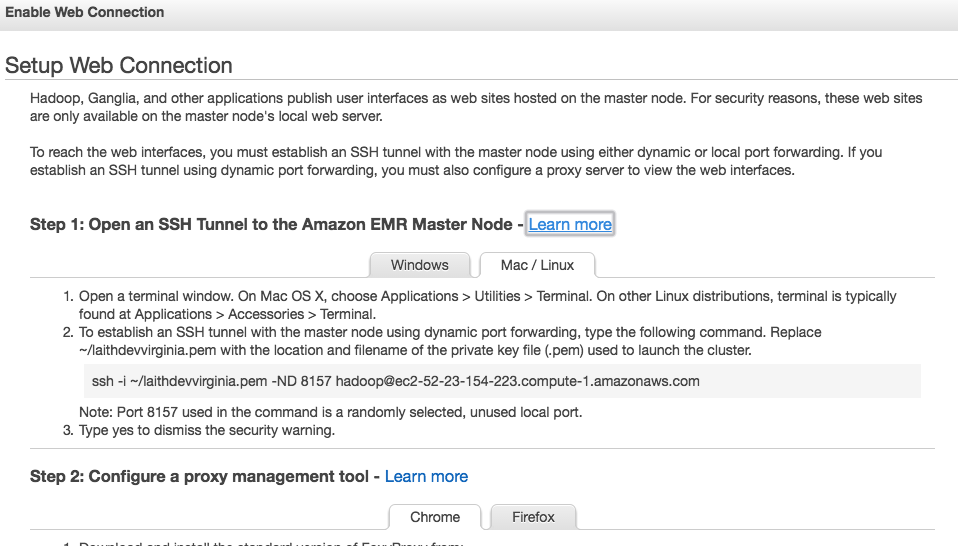This screenshot has height=546, width=958.
Task: Click the Step 1 SSH Tunnel heading
Action: click(x=272, y=225)
